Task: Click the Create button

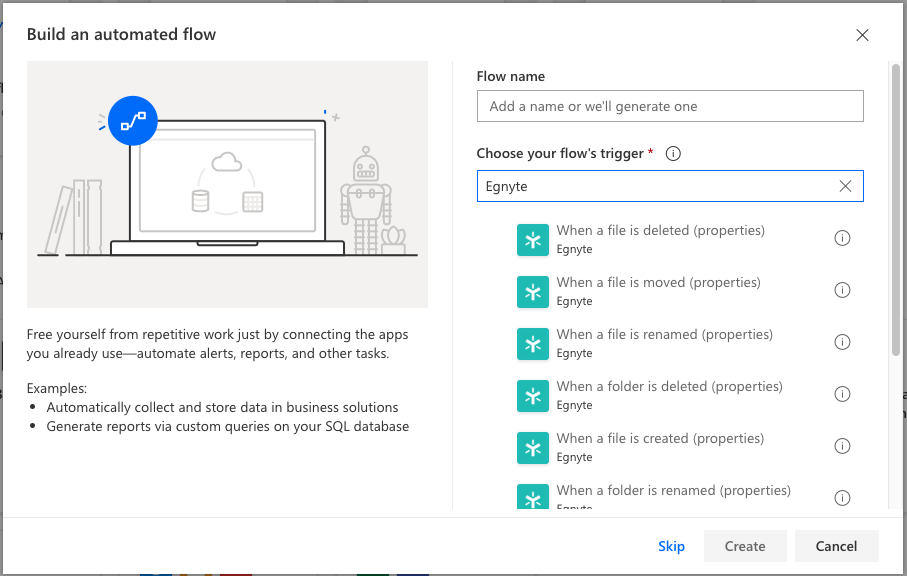Action: [x=745, y=546]
